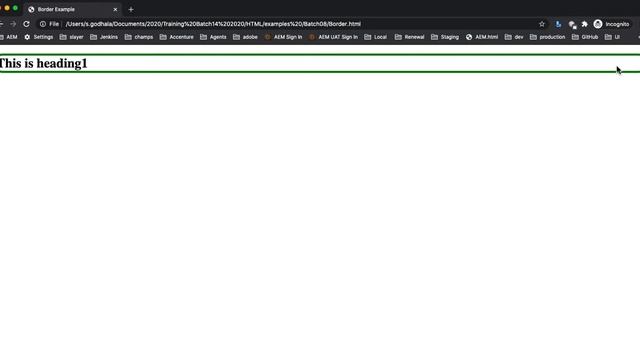
Task: Open the Accenture bookmarks folder
Action: [x=176, y=37]
